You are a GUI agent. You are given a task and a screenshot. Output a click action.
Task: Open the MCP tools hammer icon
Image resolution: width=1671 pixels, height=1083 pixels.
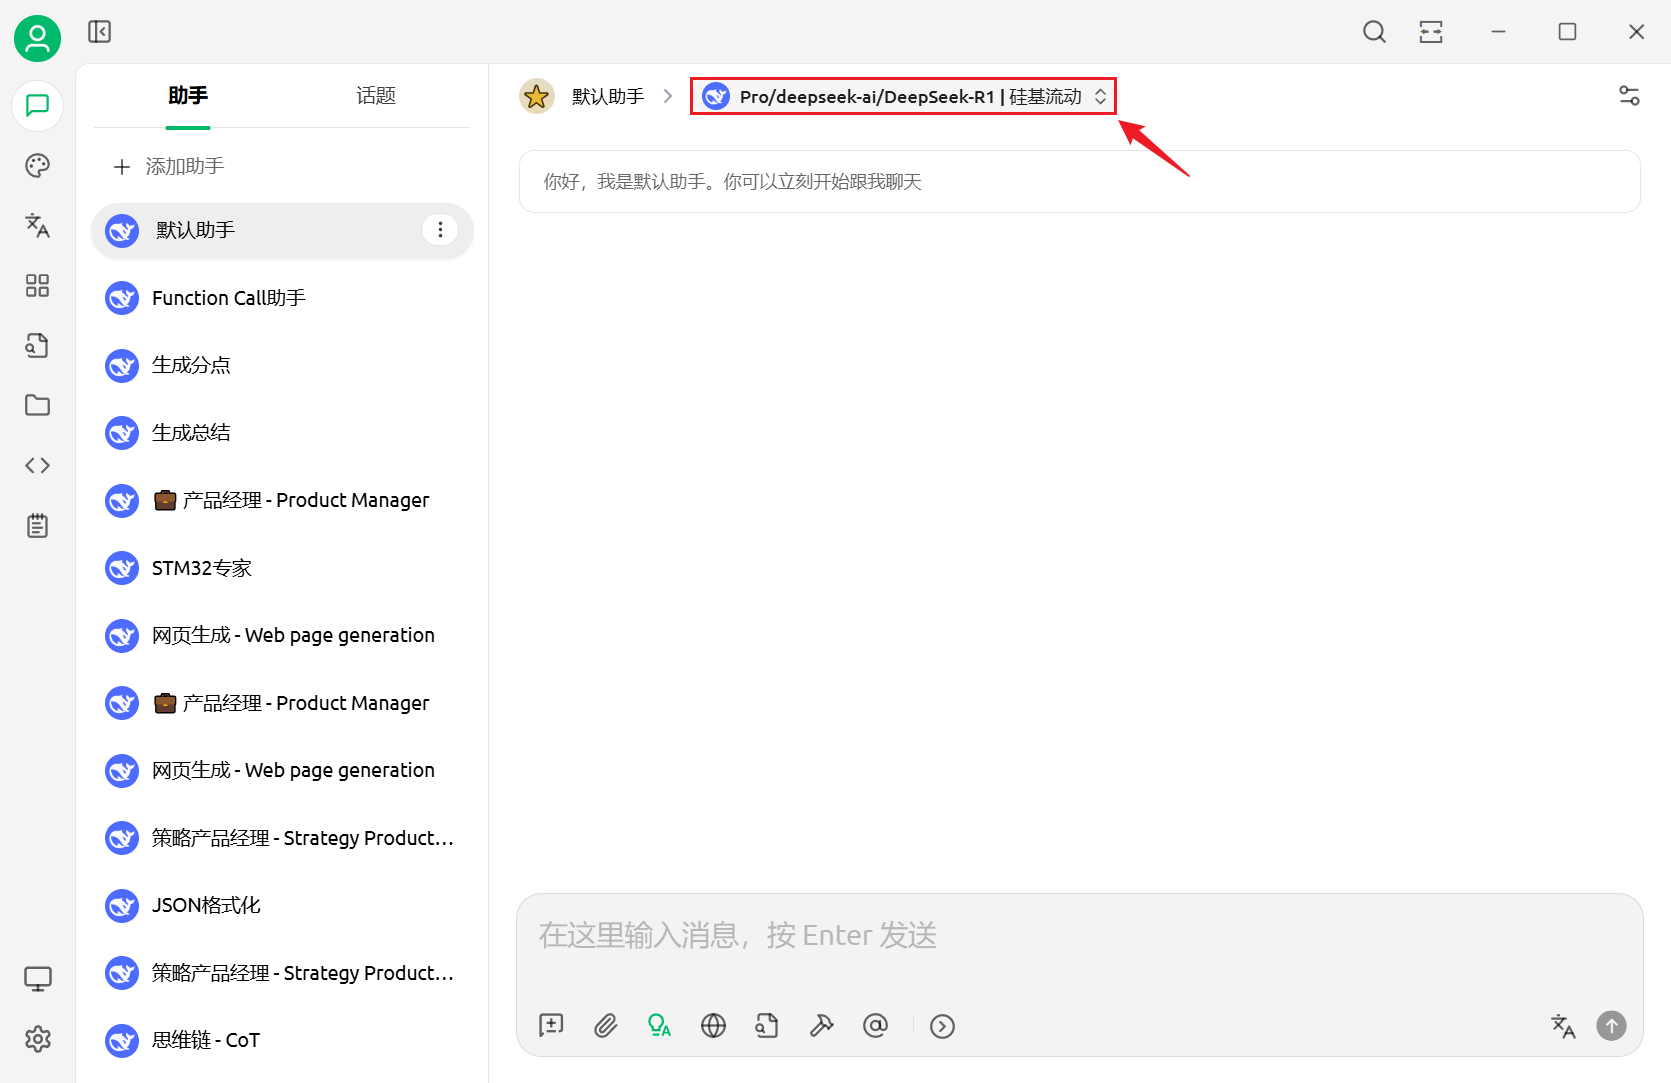point(821,1026)
